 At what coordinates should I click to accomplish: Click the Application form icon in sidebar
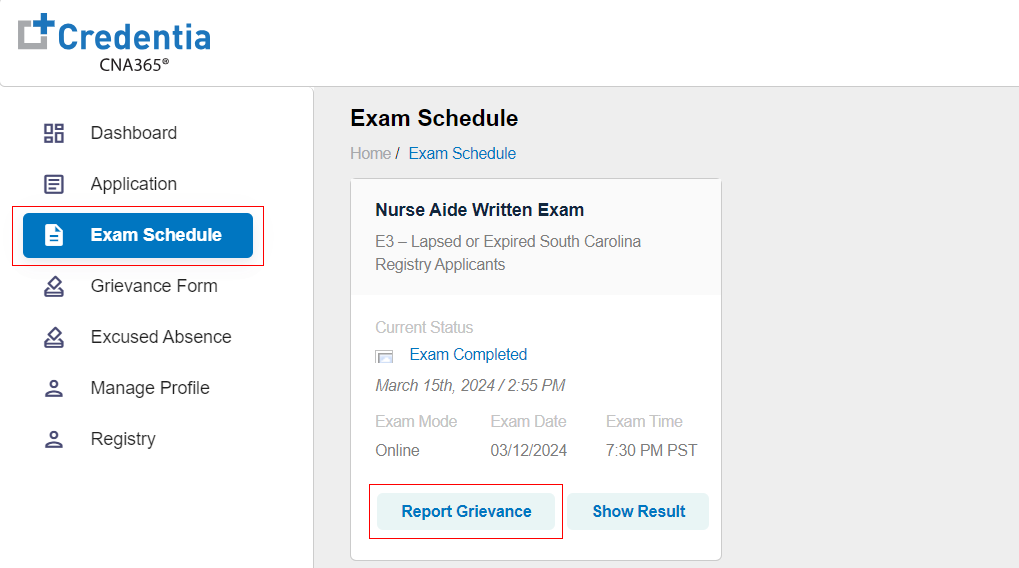[54, 184]
